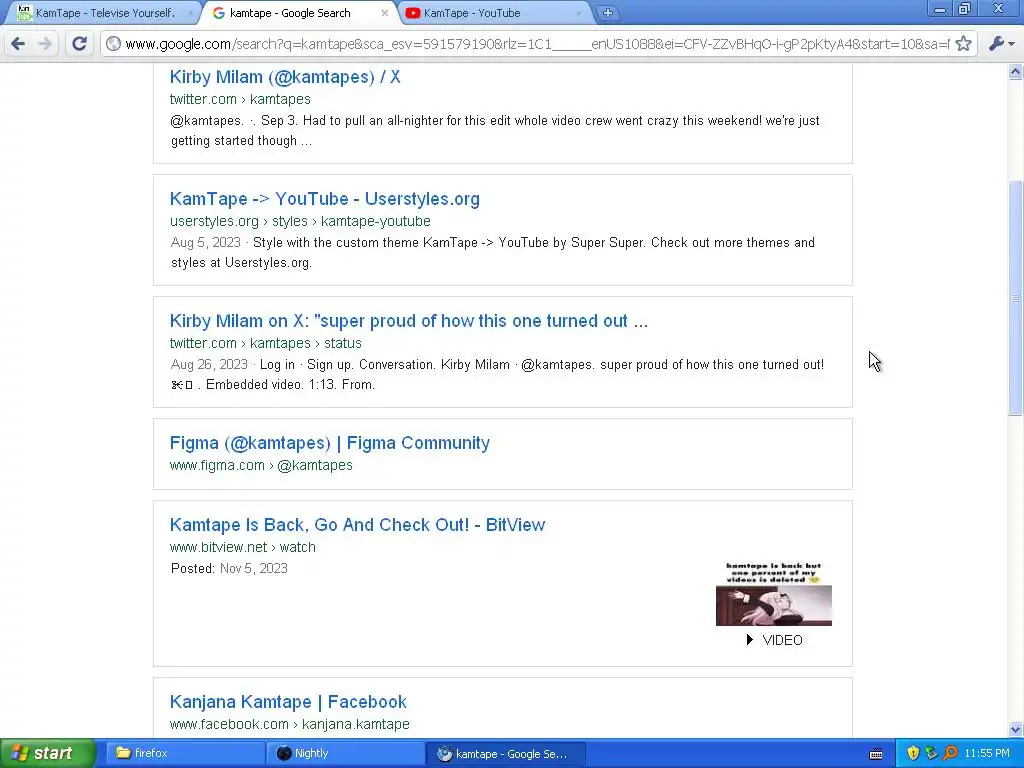
Task: Open KamTape -> YouTube - Userstyles.org result
Action: pos(325,199)
